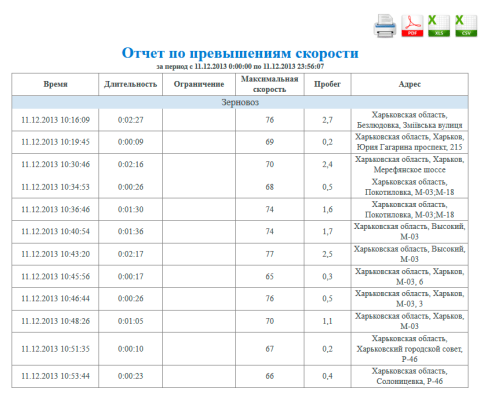Export the report to XLS

(439, 26)
